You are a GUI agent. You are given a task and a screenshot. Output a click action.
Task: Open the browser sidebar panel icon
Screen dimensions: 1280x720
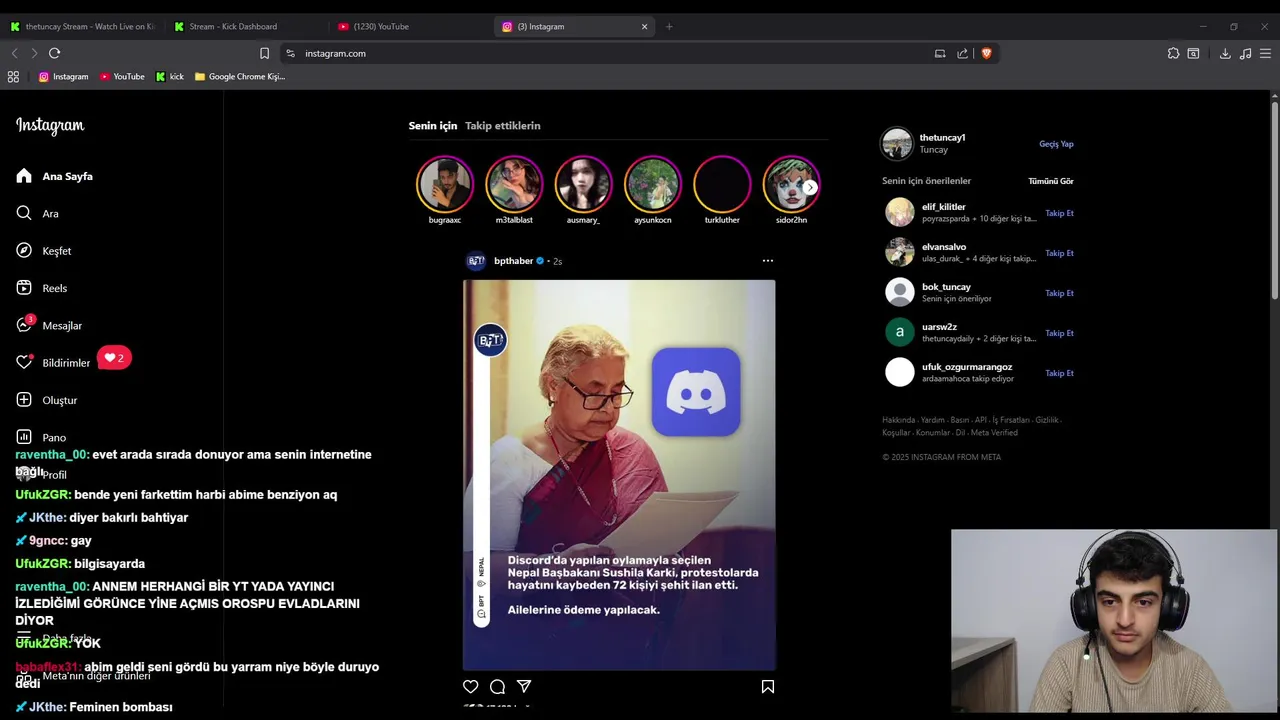coord(1193,53)
